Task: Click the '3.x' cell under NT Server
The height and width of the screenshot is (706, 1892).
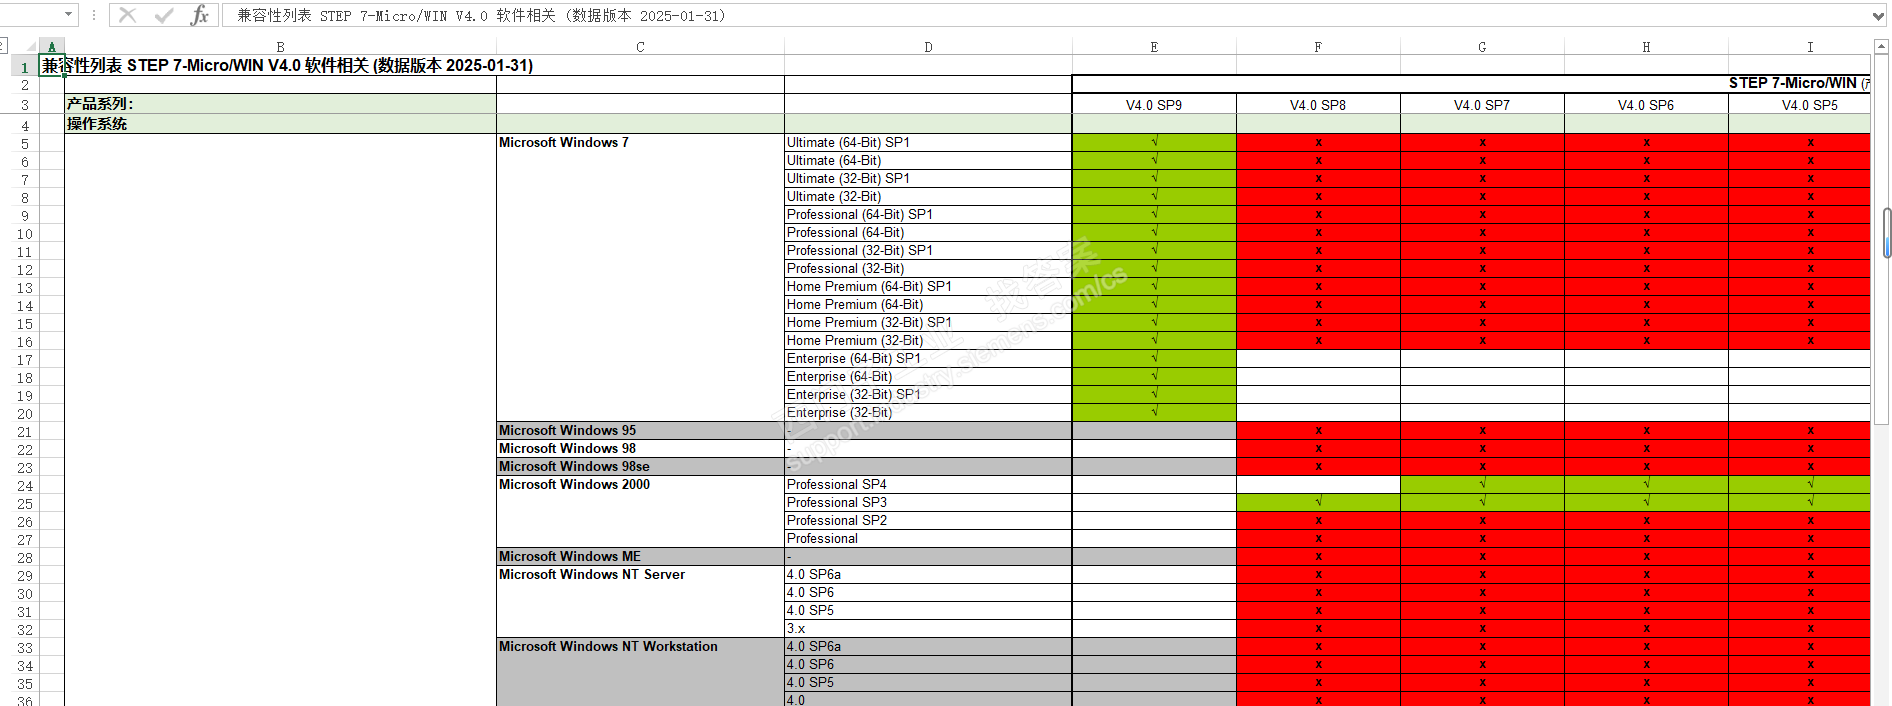Action: click(928, 629)
